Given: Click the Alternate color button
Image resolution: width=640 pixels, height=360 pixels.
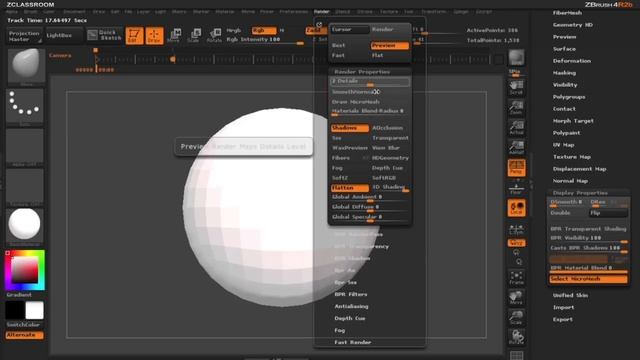Looking at the screenshot, I should coord(24,335).
